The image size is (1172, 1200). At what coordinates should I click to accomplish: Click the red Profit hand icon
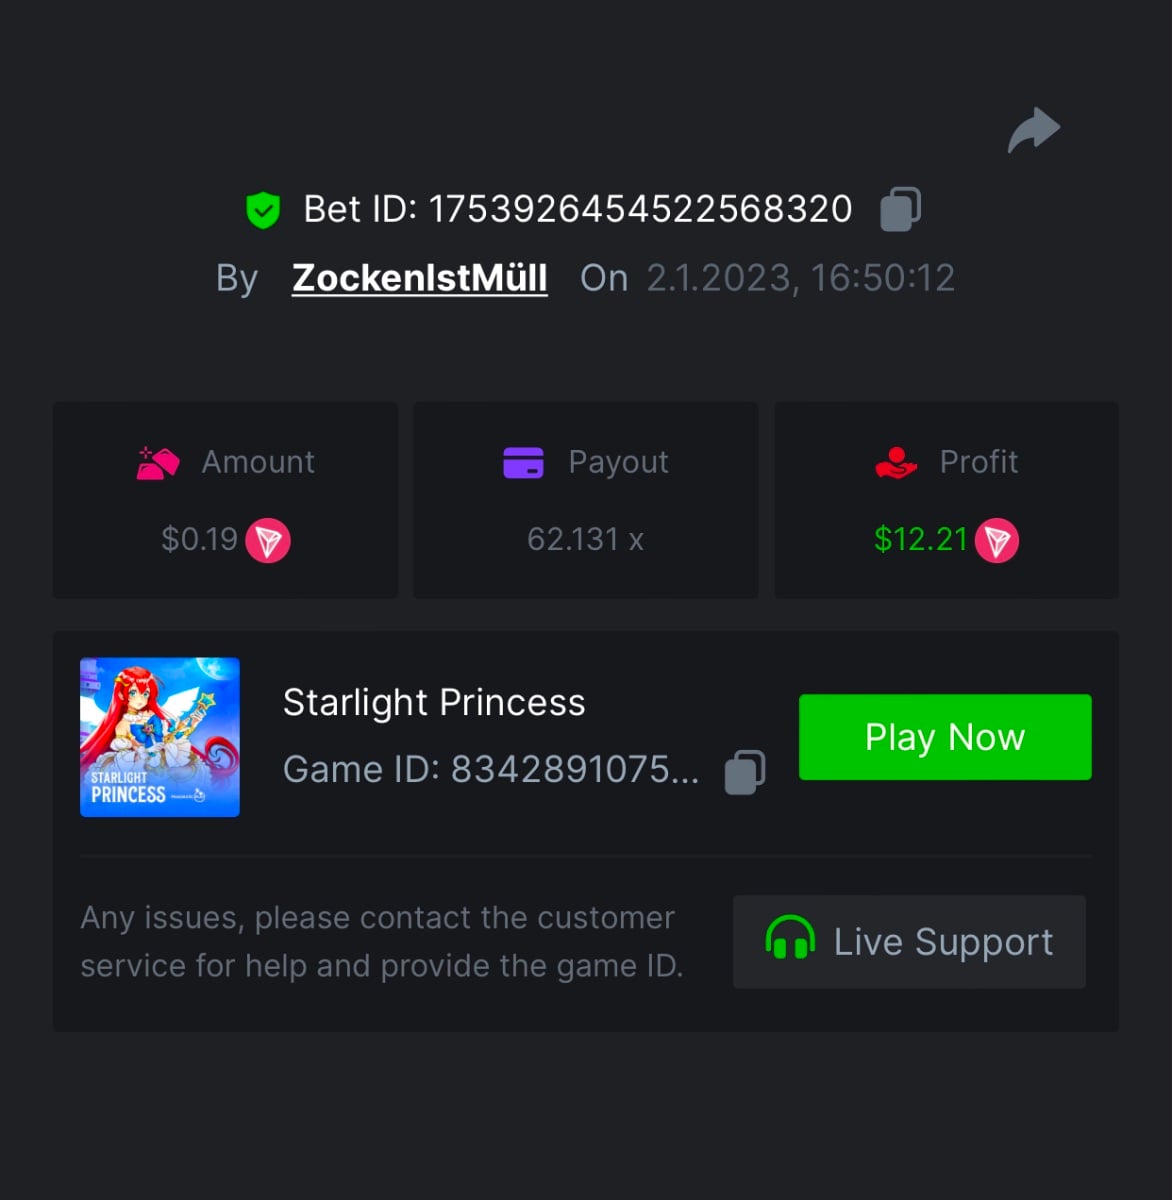(896, 463)
